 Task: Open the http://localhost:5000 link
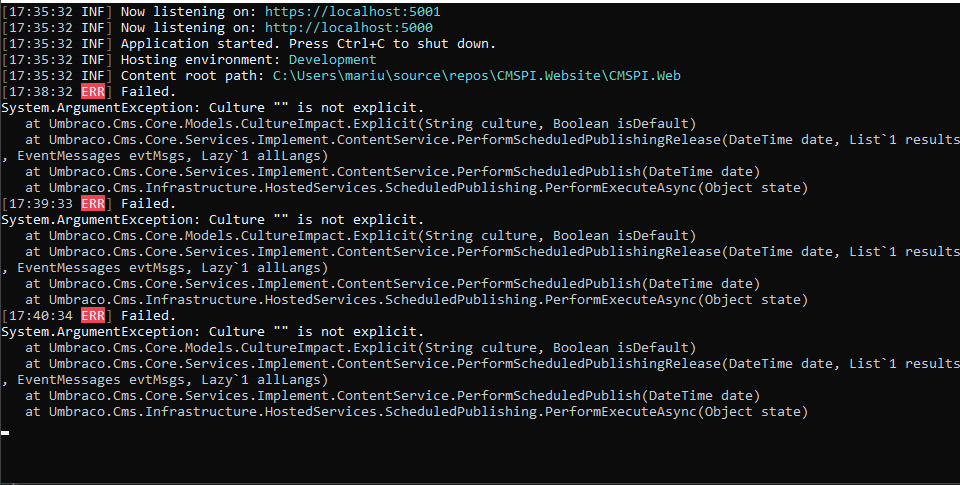348,28
